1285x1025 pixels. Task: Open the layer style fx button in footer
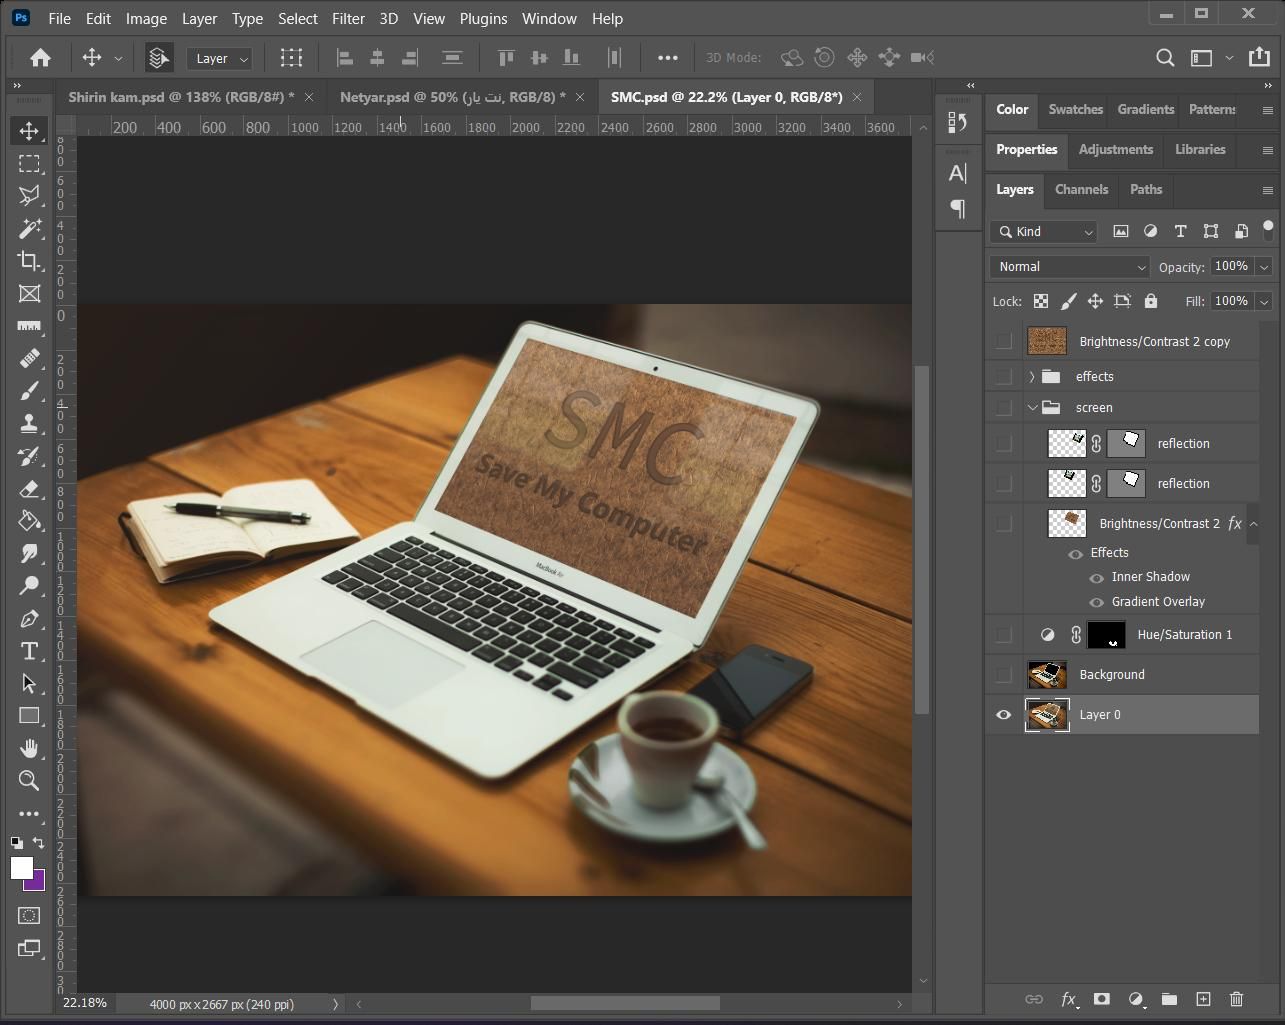click(x=1068, y=999)
